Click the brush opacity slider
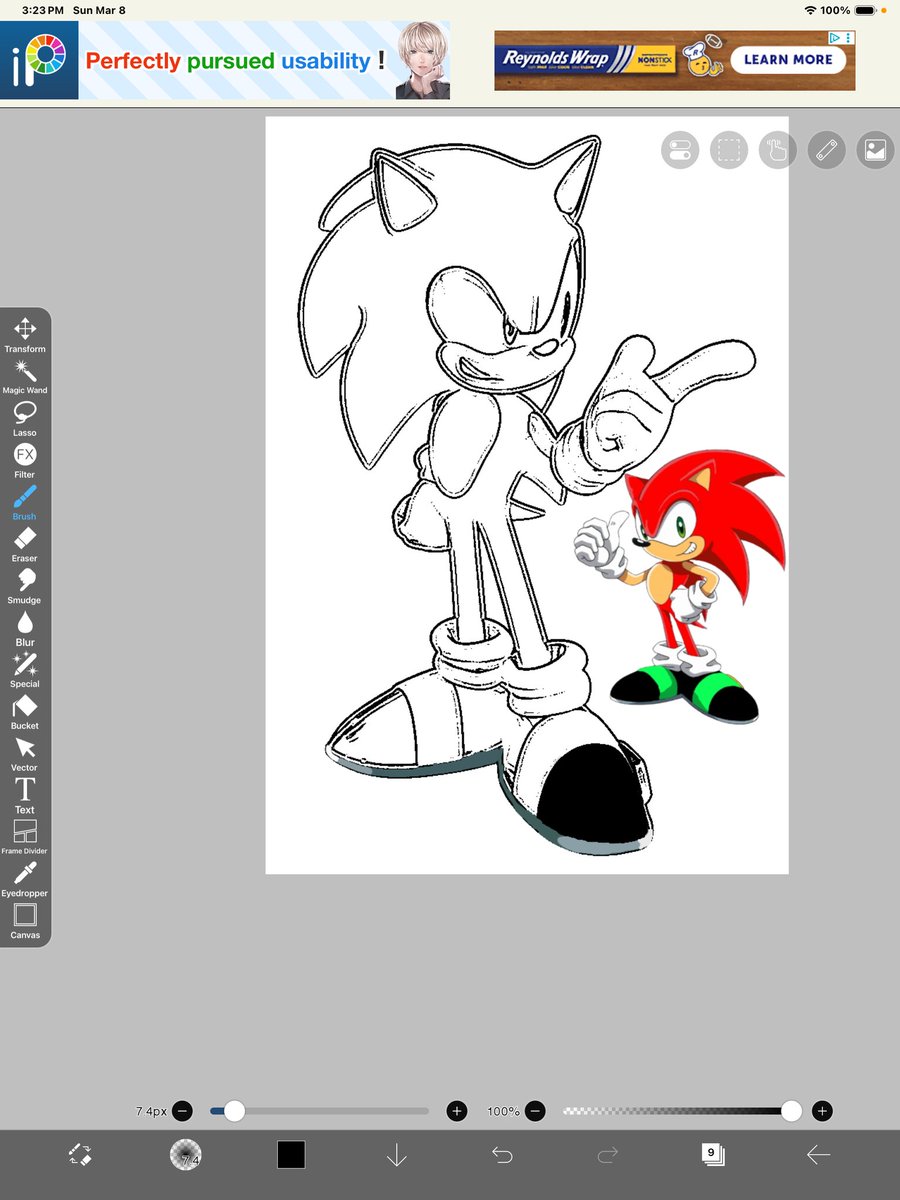The width and height of the screenshot is (900, 1200). click(682, 1111)
